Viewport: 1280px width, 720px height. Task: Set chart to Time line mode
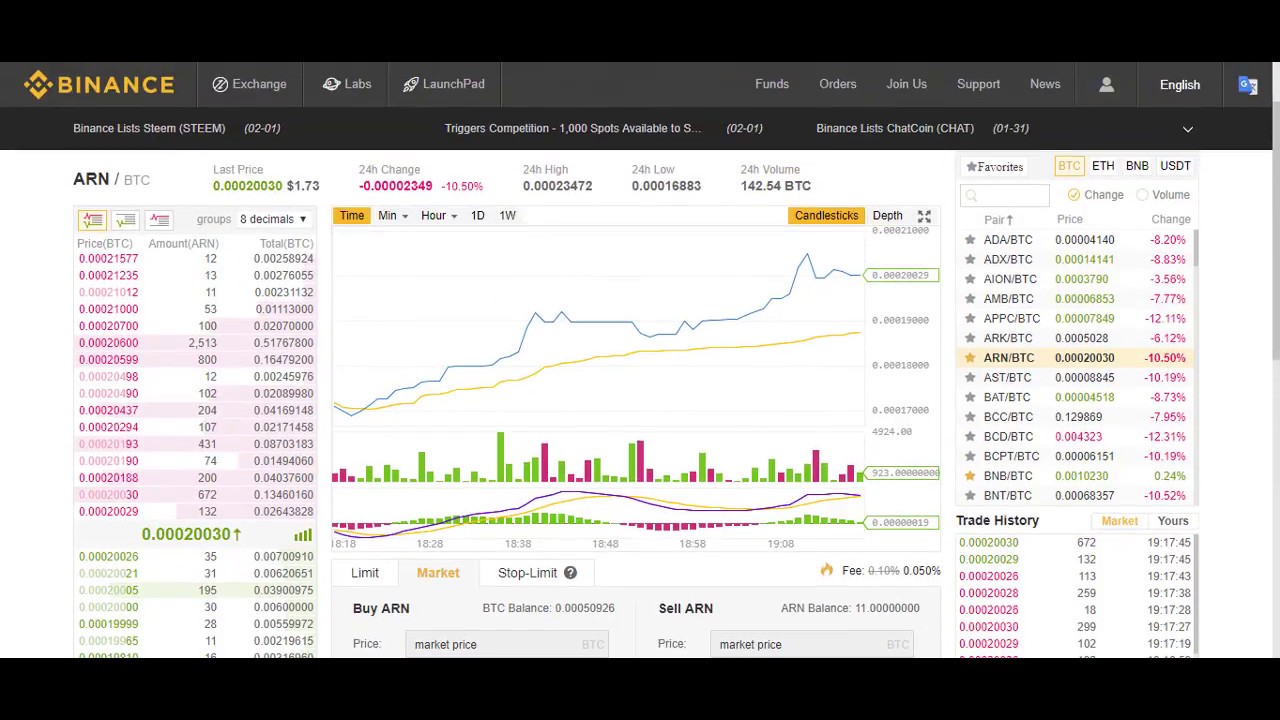point(351,216)
